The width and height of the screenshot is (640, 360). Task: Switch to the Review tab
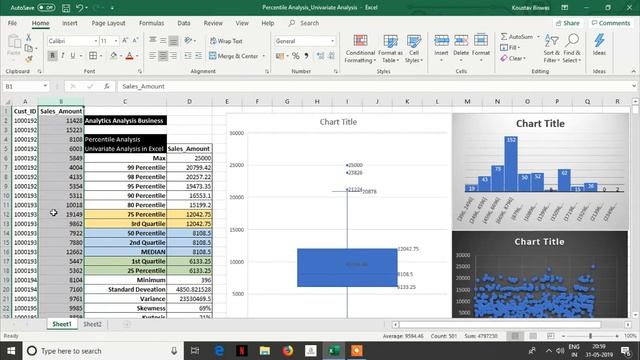pyautogui.click(x=213, y=23)
